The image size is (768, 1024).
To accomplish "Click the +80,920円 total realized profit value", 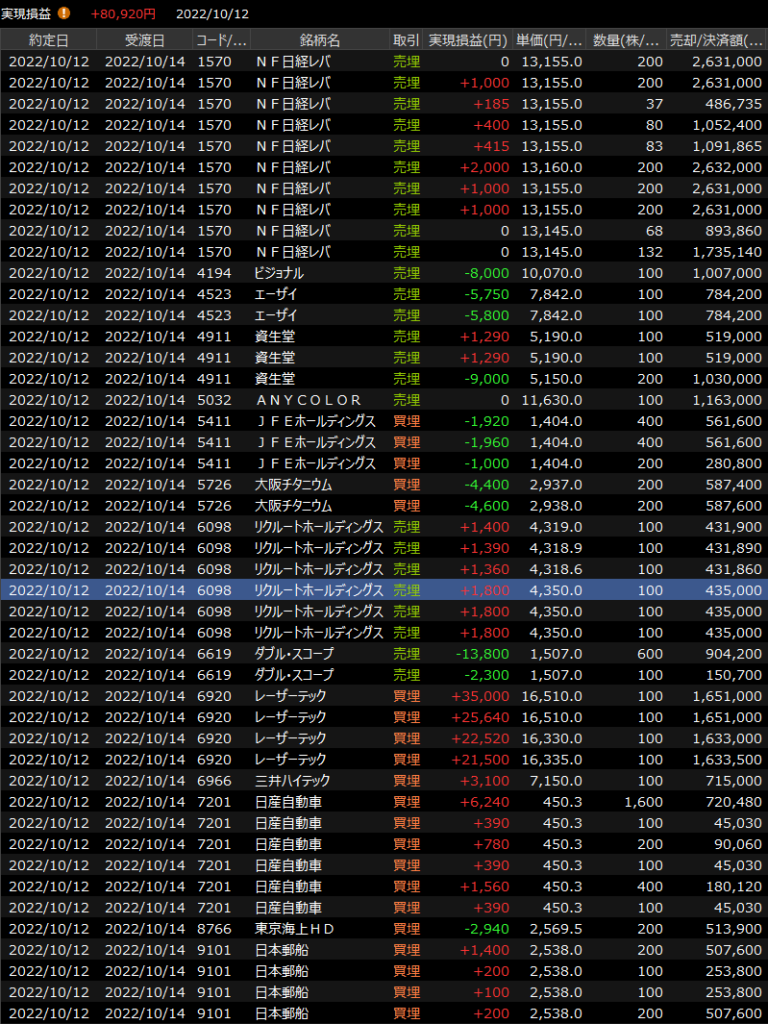I will 123,14.
